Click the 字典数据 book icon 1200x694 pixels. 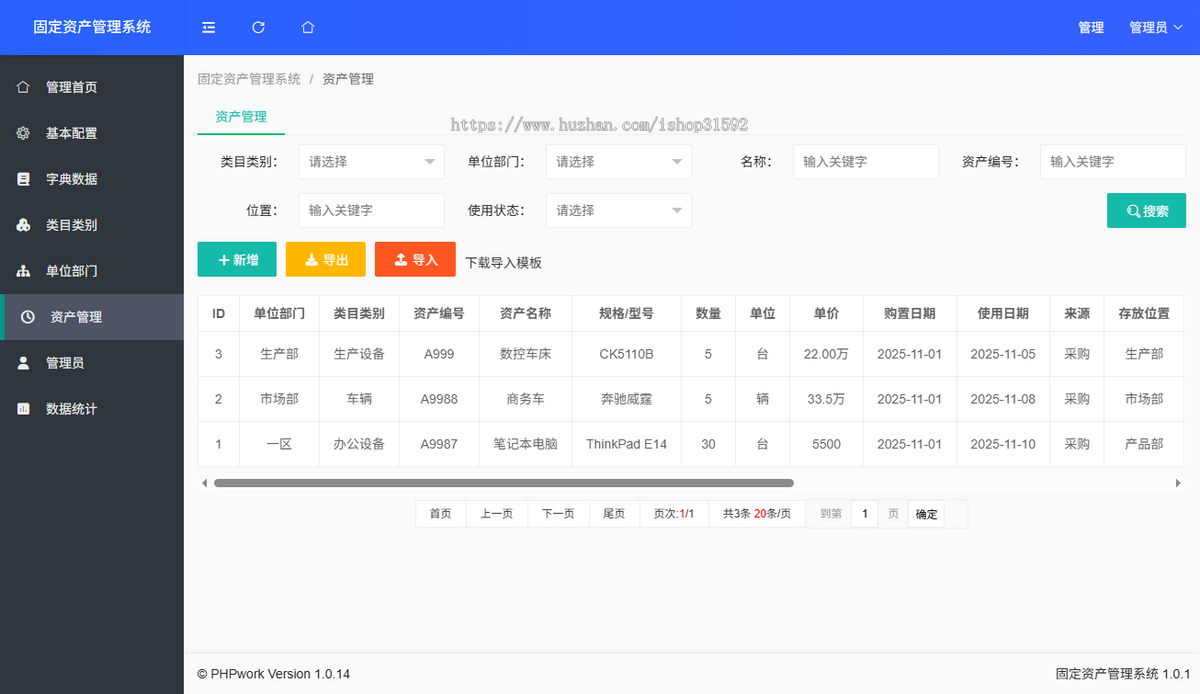[23, 179]
